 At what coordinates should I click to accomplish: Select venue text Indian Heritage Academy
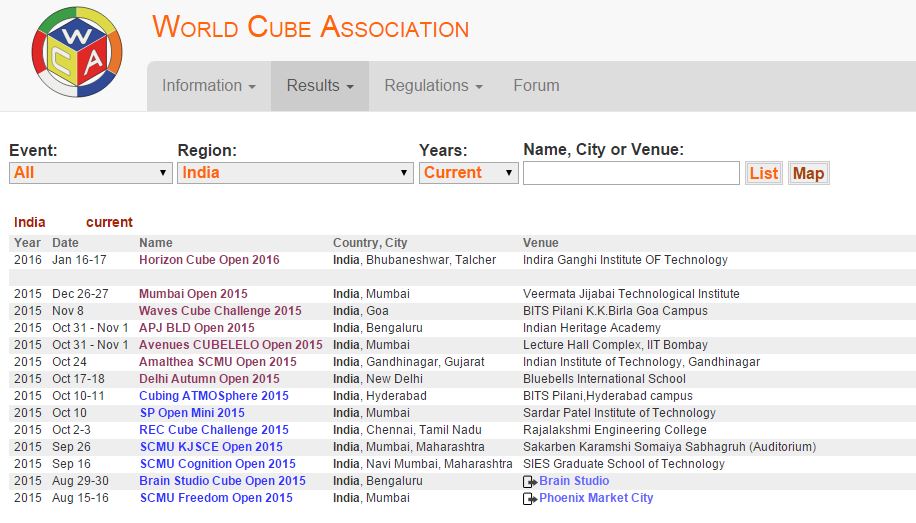click(x=592, y=328)
